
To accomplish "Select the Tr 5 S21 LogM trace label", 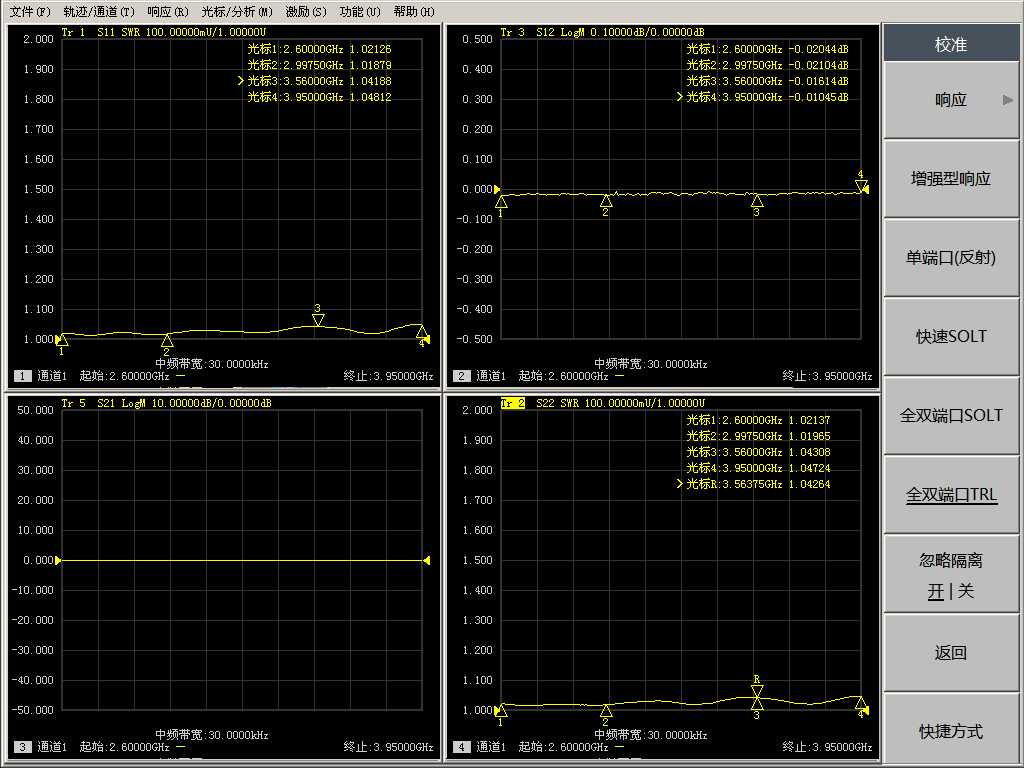I will [x=166, y=403].
